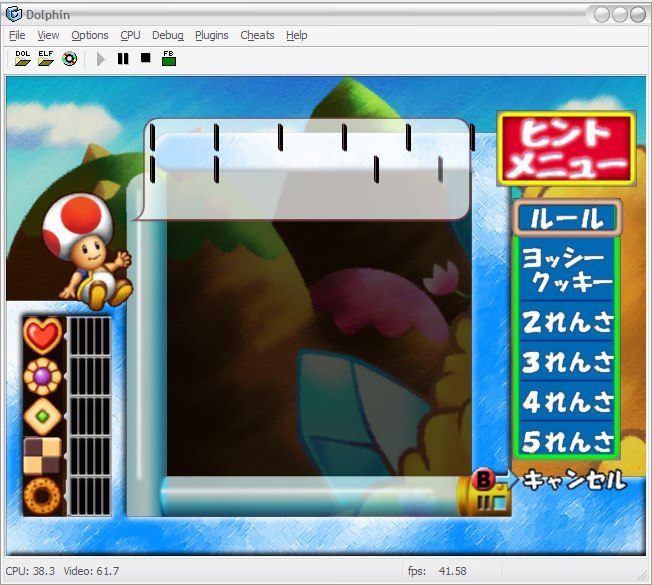The image size is (652, 585).
Task: Click the red B cancel button icon
Action: [483, 479]
